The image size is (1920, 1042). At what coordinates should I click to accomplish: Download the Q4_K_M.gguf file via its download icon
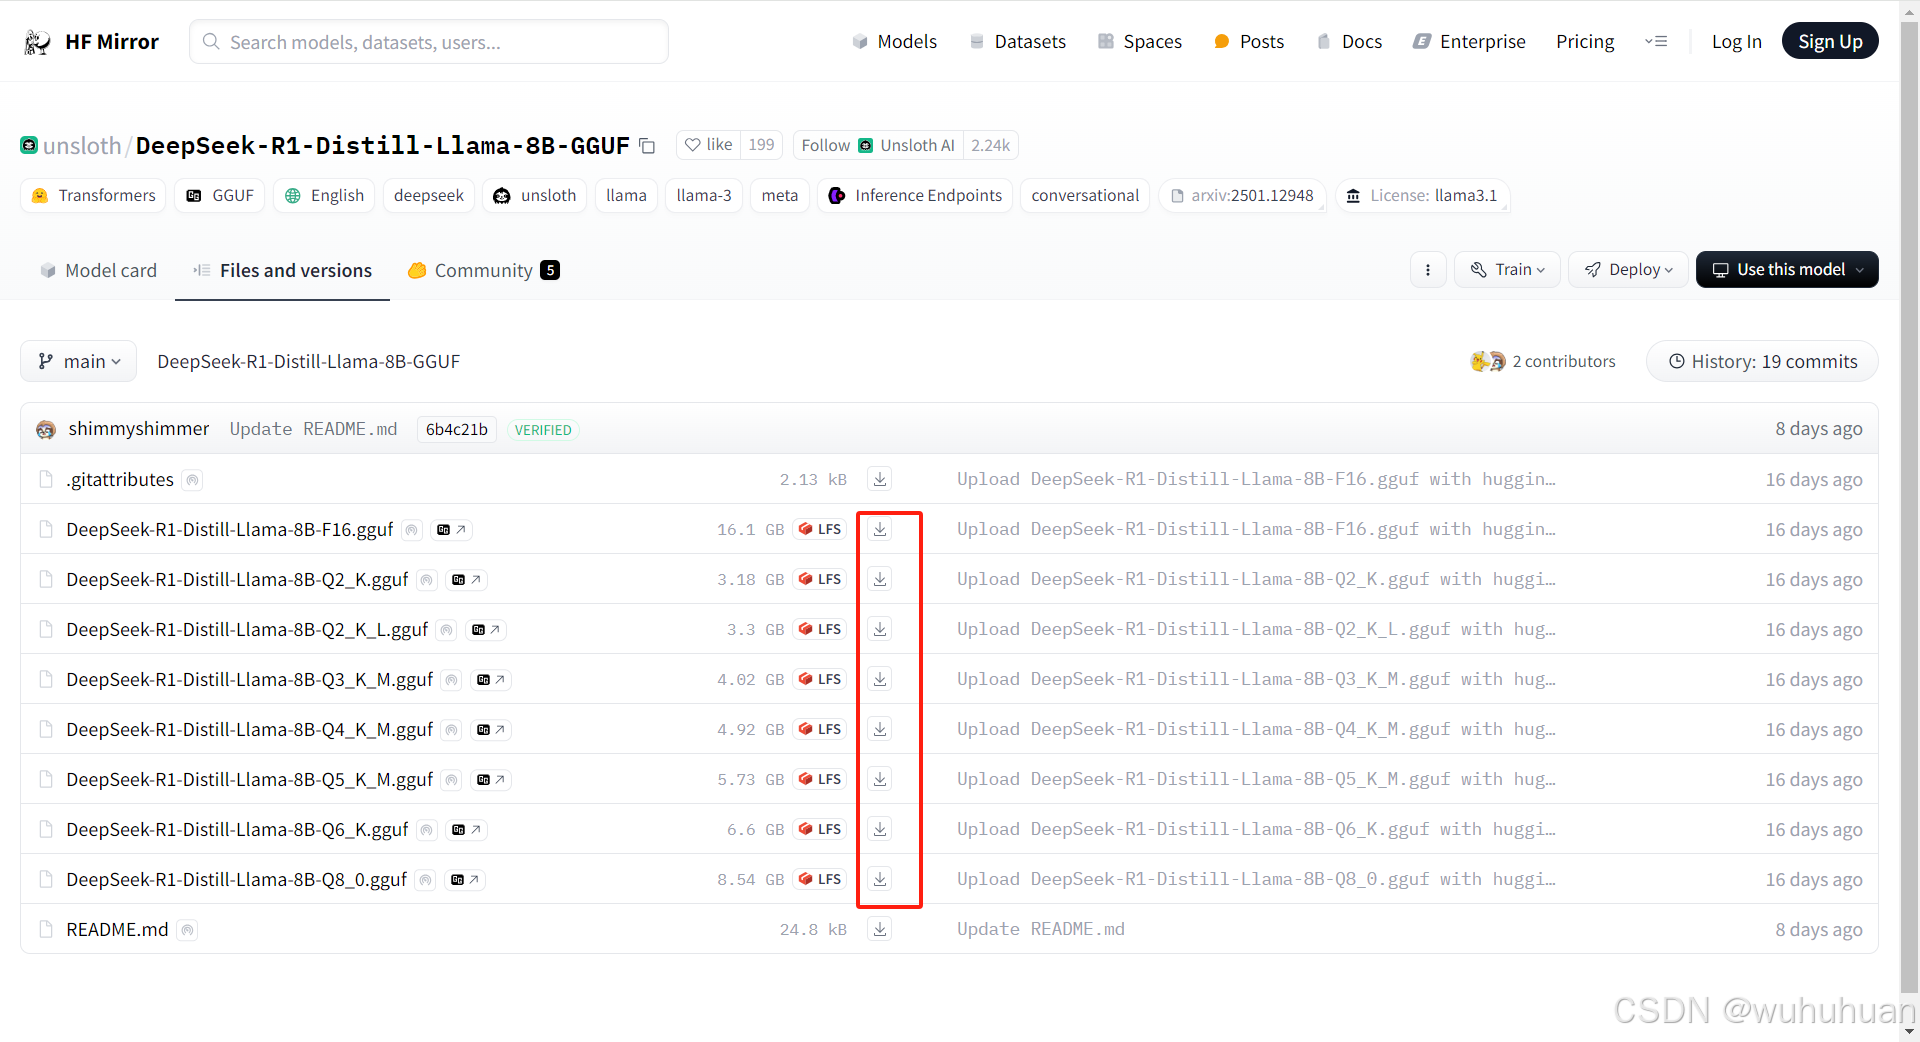coord(880,729)
